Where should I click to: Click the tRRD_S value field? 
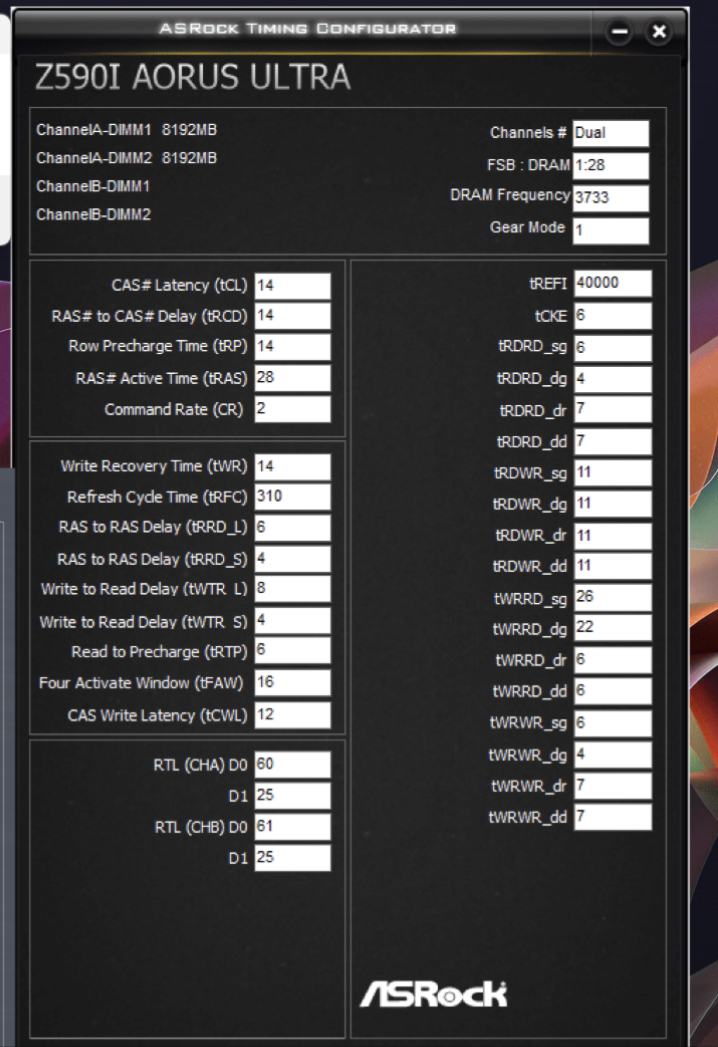293,559
